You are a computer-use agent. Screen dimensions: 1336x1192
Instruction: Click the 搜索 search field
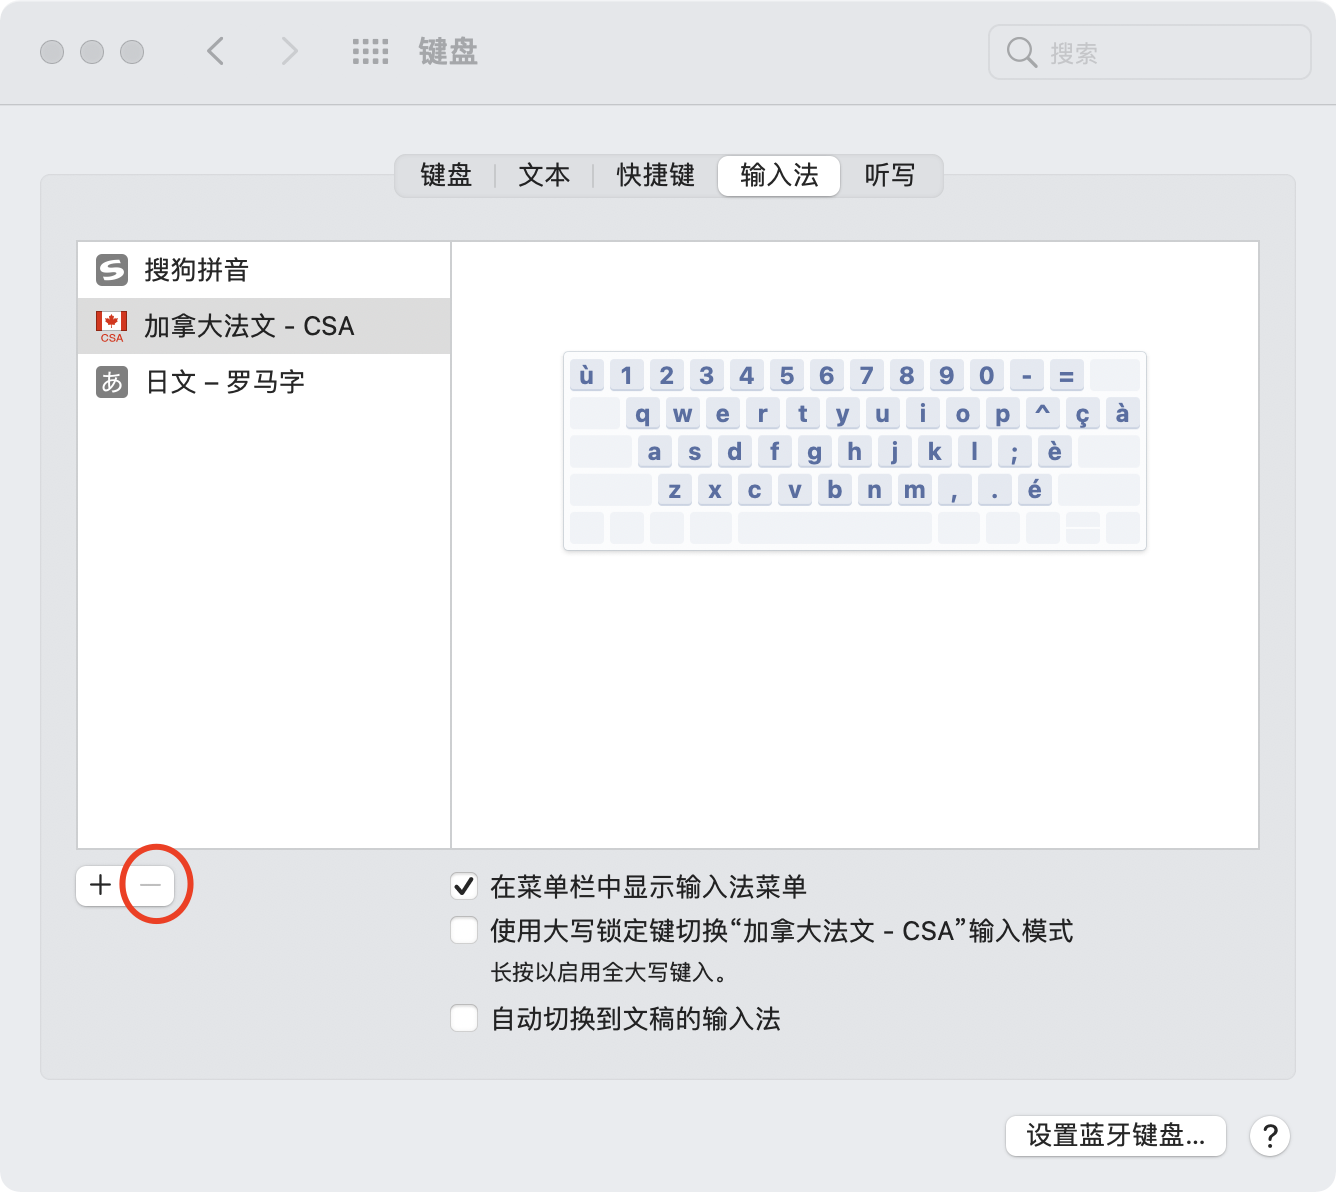coord(1160,52)
